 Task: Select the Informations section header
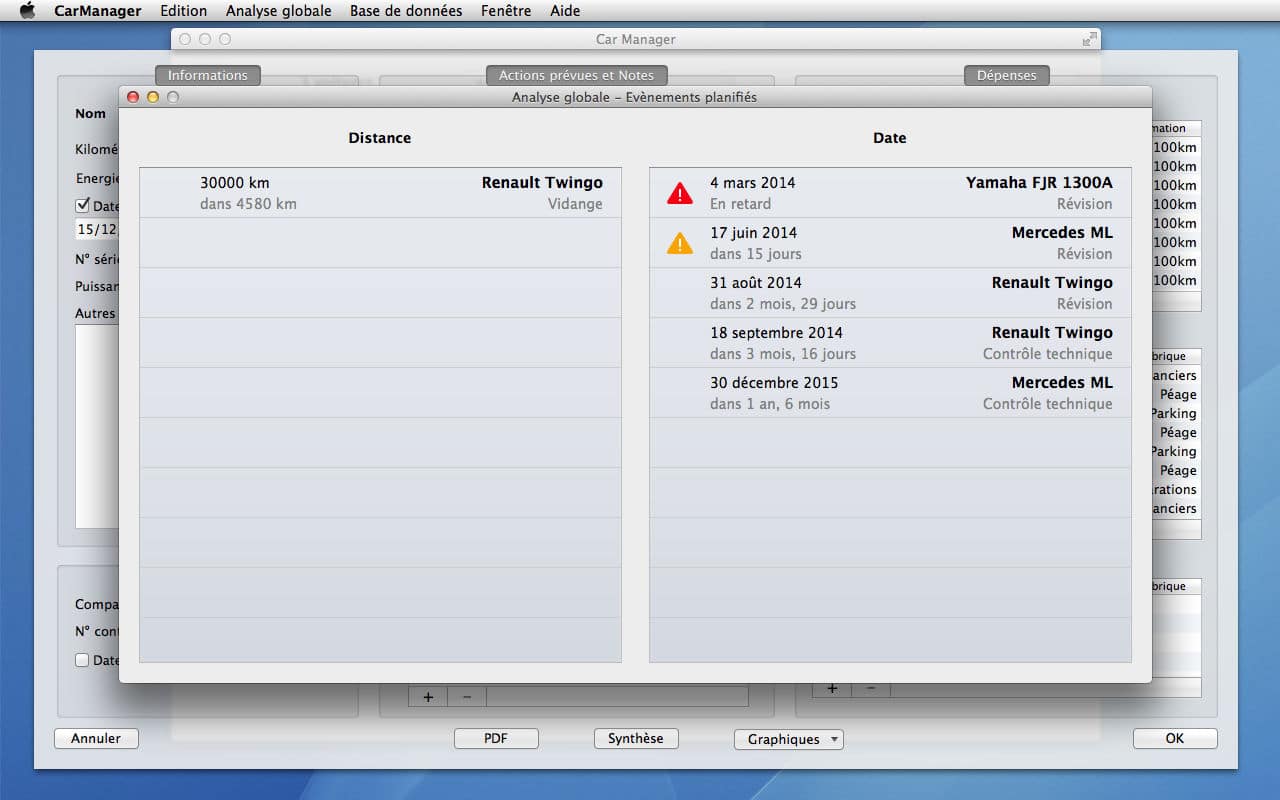tap(208, 75)
